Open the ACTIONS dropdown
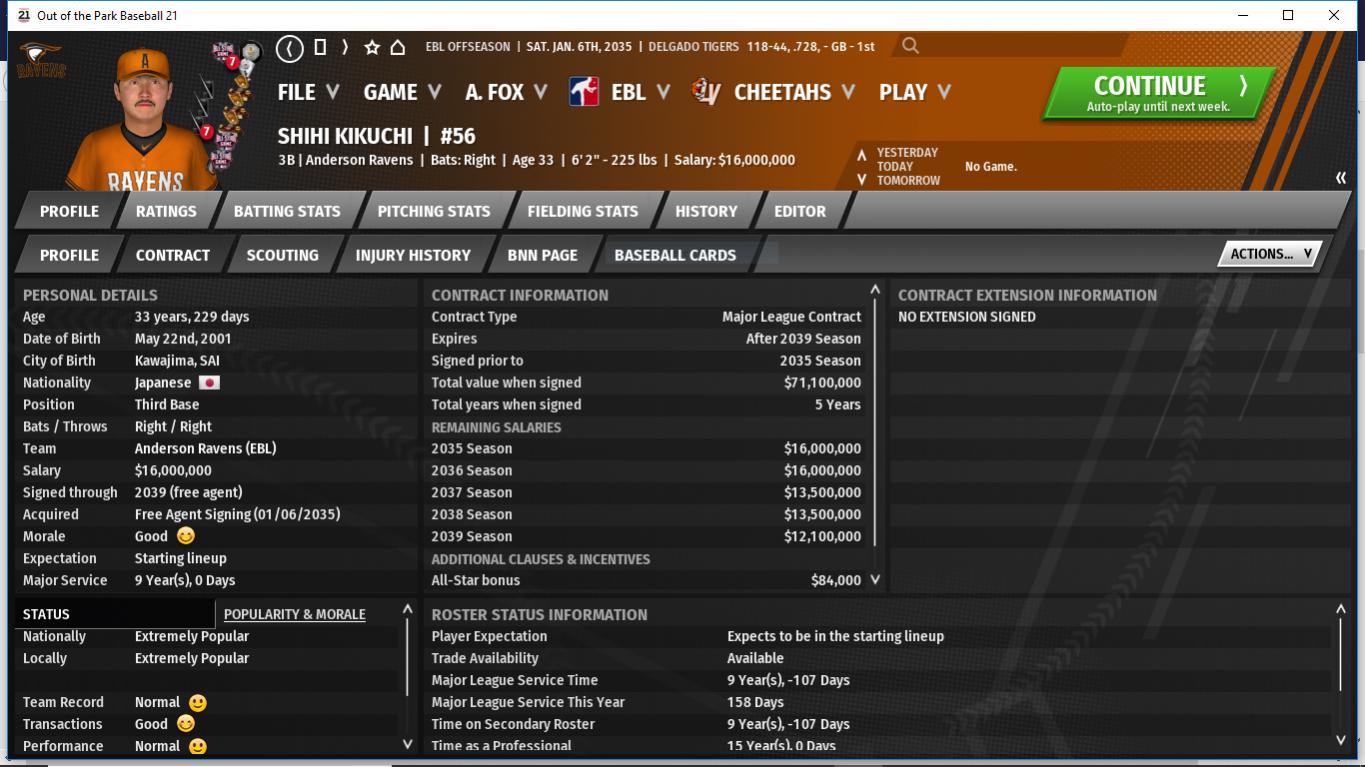The height and width of the screenshot is (767, 1365). tap(1269, 254)
